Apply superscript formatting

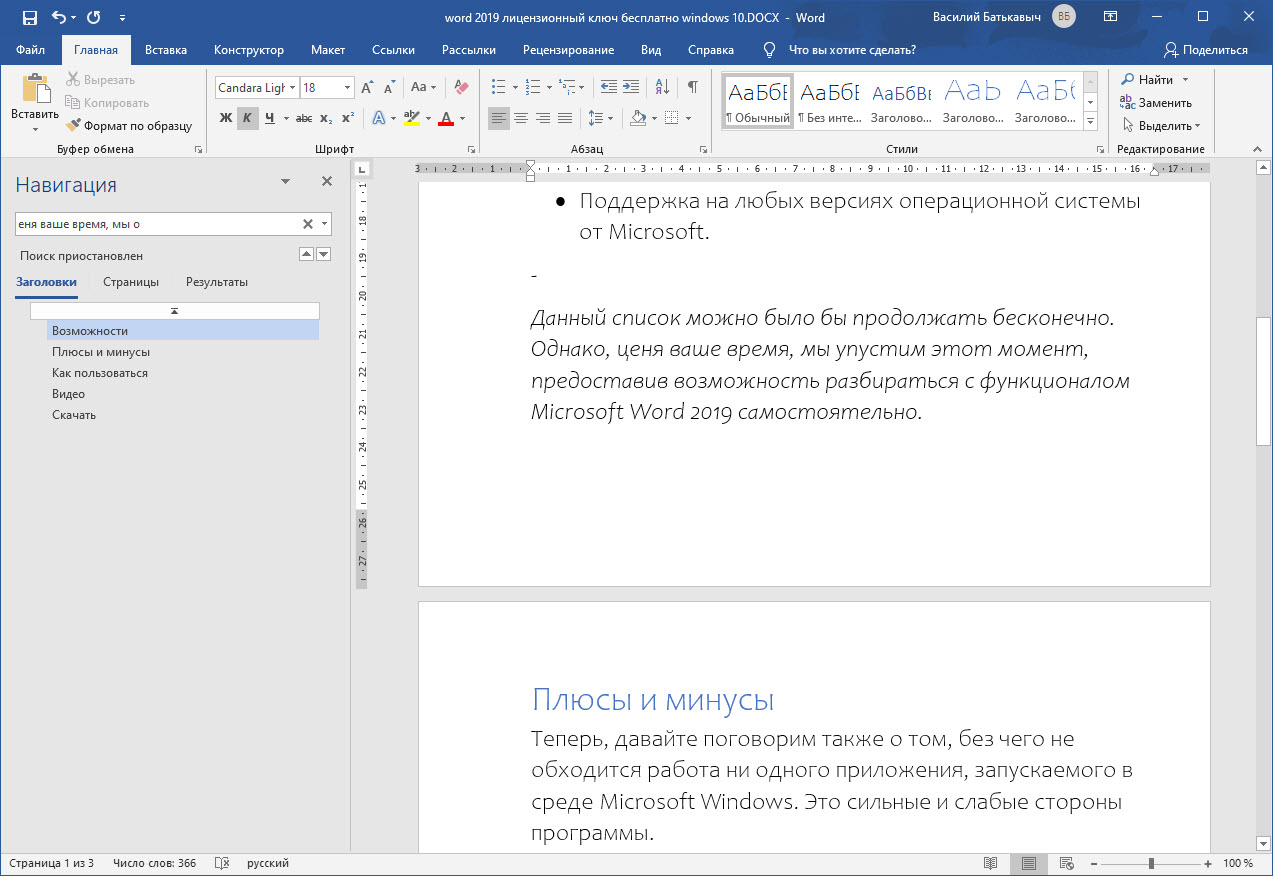coord(346,117)
